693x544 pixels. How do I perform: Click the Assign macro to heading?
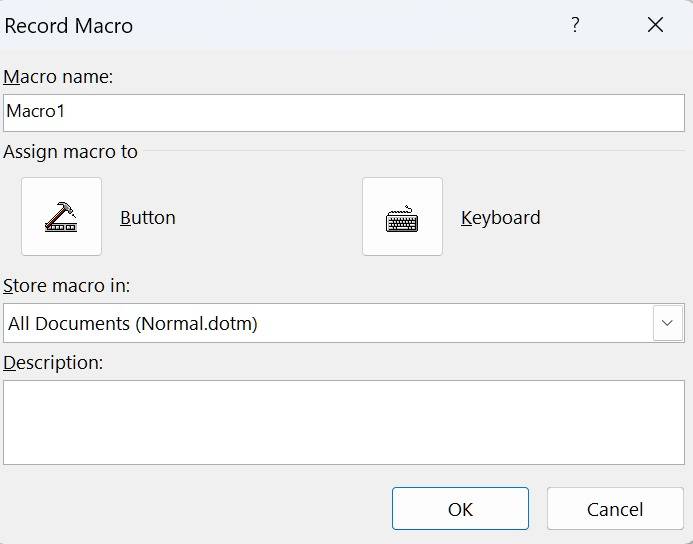click(x=70, y=152)
